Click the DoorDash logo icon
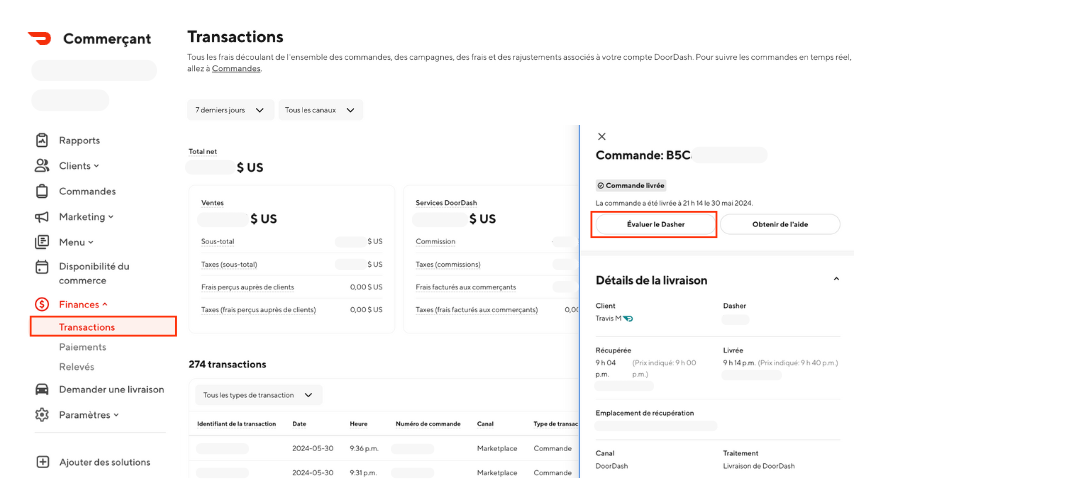 39,38
